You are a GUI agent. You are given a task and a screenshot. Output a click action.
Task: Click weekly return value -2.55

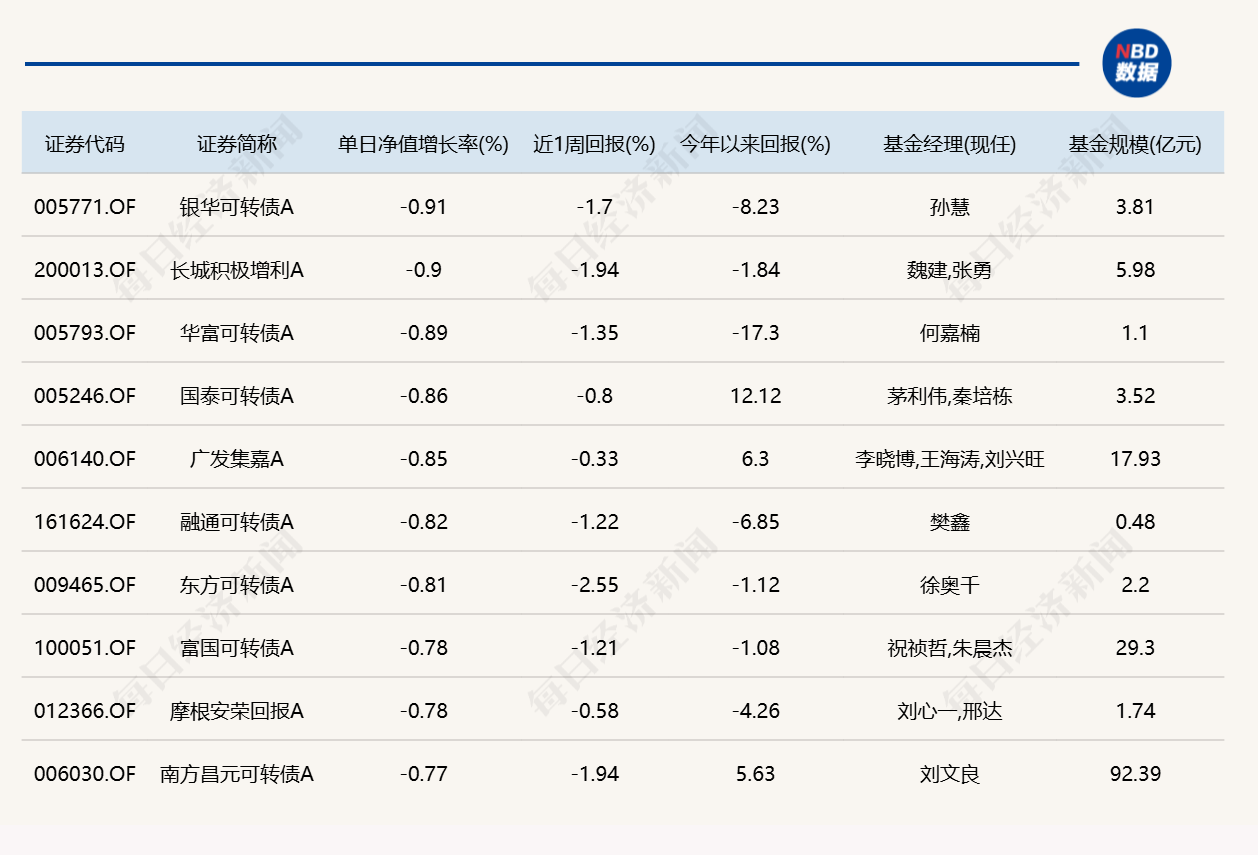594,585
